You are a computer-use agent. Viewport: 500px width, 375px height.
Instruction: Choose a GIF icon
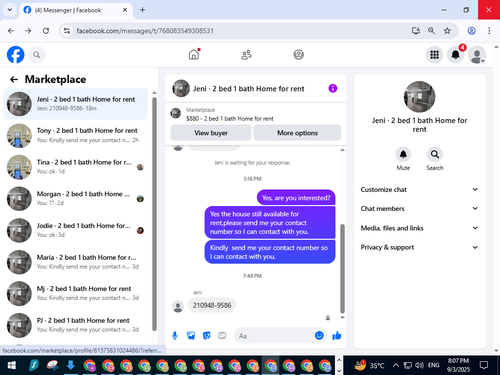click(222, 335)
